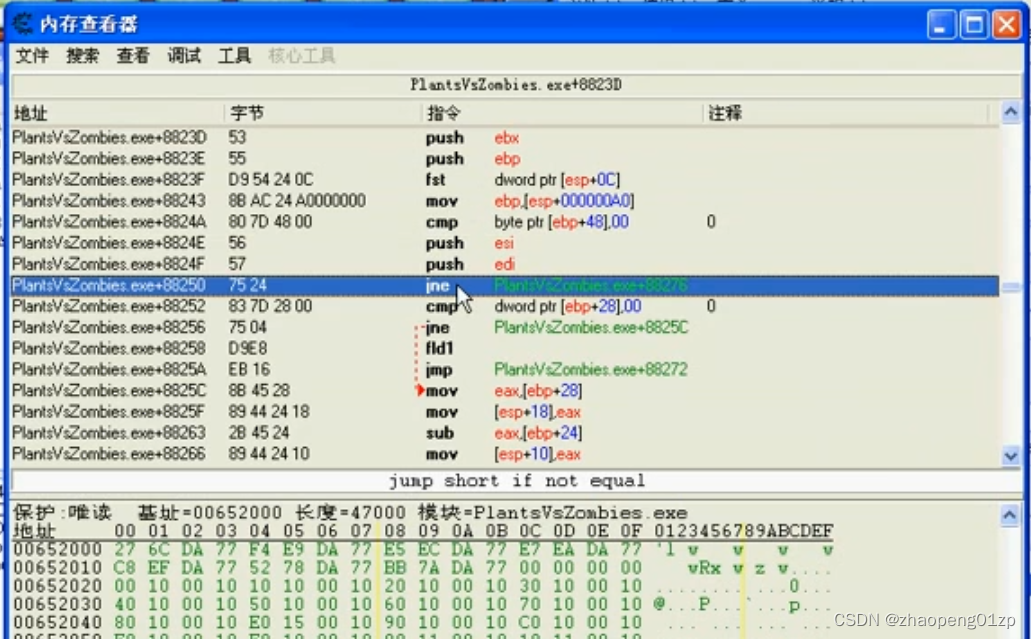Maximize the 内存查看器 window
This screenshot has height=639, width=1031.
pyautogui.click(x=974, y=25)
